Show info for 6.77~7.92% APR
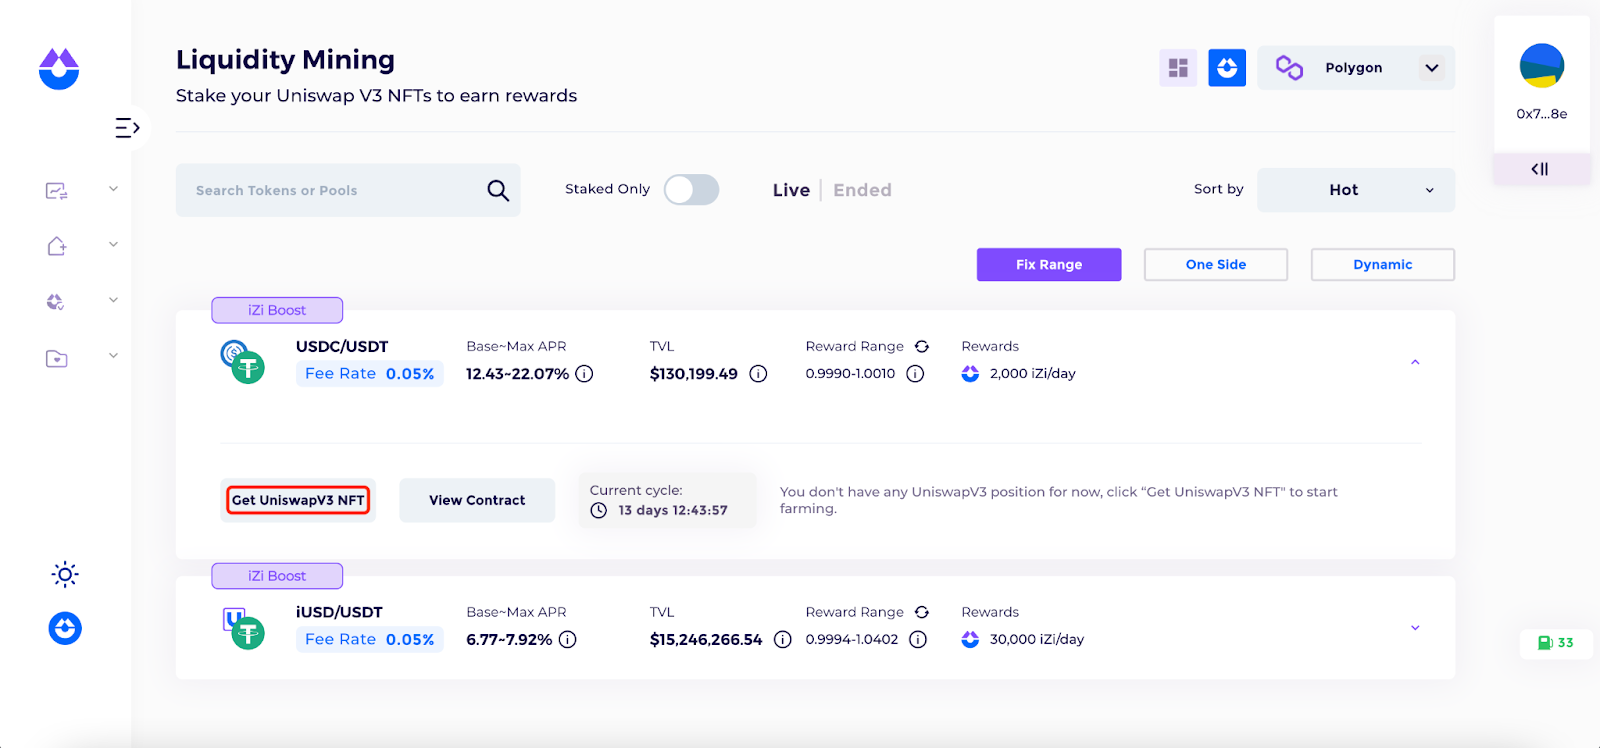This screenshot has height=748, width=1600. [x=567, y=640]
